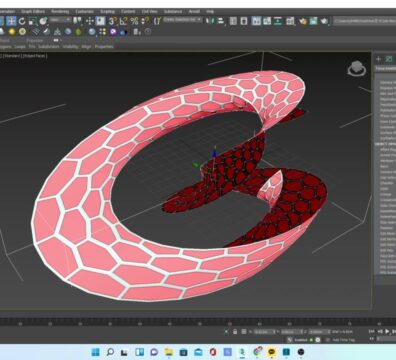
Task: Toggle the Selection Lock padlock
Action: pyautogui.click(x=235, y=332)
